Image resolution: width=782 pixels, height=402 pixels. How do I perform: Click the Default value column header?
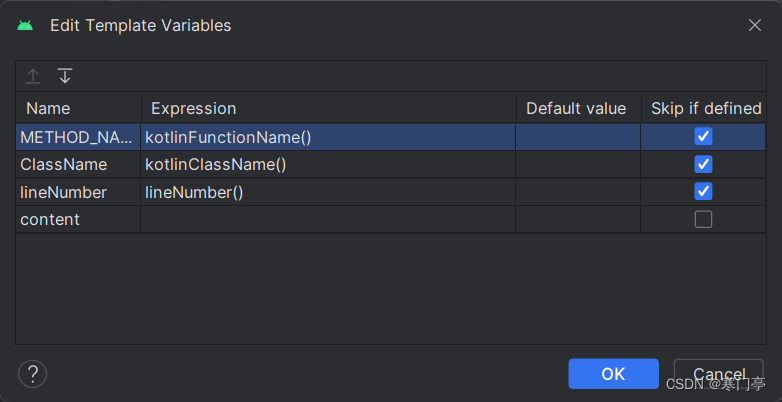click(x=576, y=108)
